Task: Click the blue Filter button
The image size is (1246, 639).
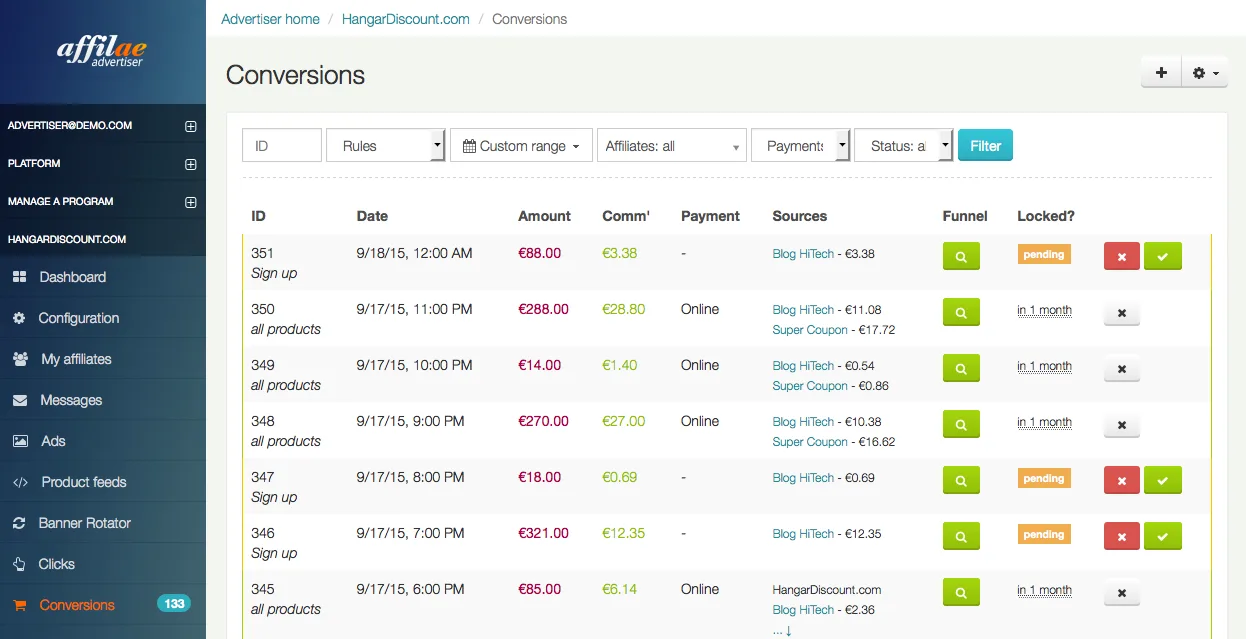Action: click(985, 145)
